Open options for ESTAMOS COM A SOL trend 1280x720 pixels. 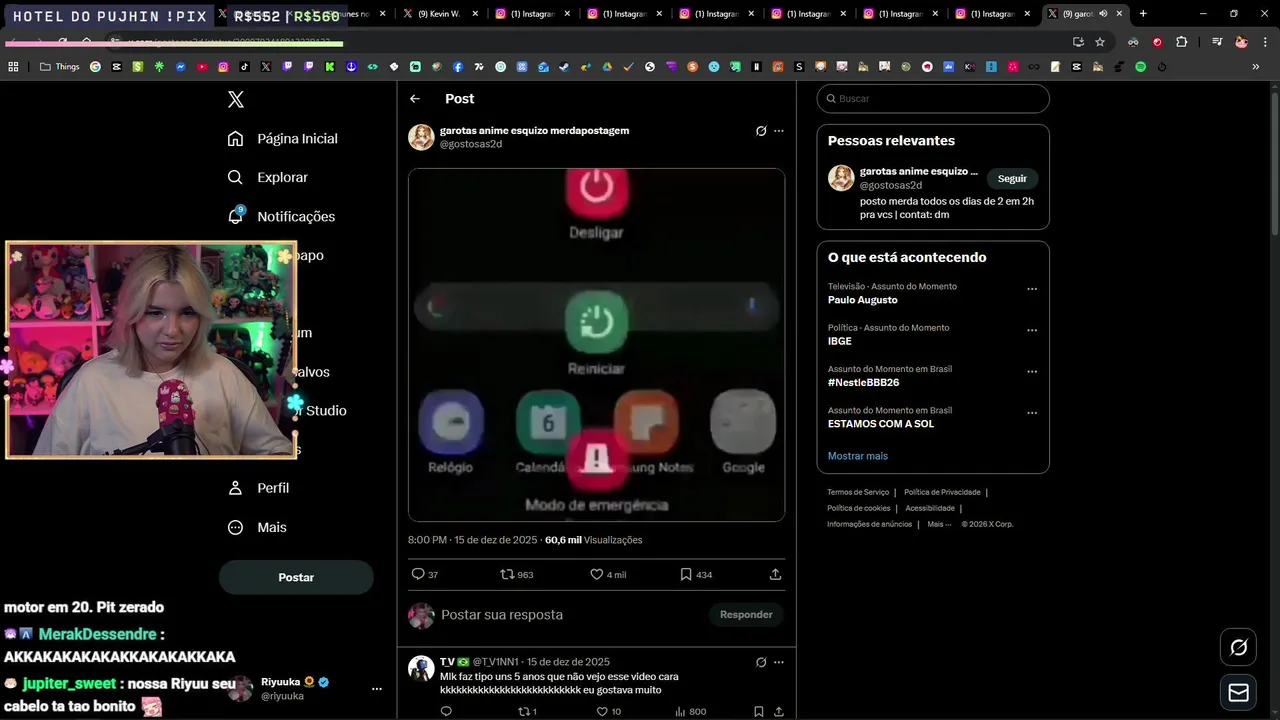click(x=1032, y=412)
